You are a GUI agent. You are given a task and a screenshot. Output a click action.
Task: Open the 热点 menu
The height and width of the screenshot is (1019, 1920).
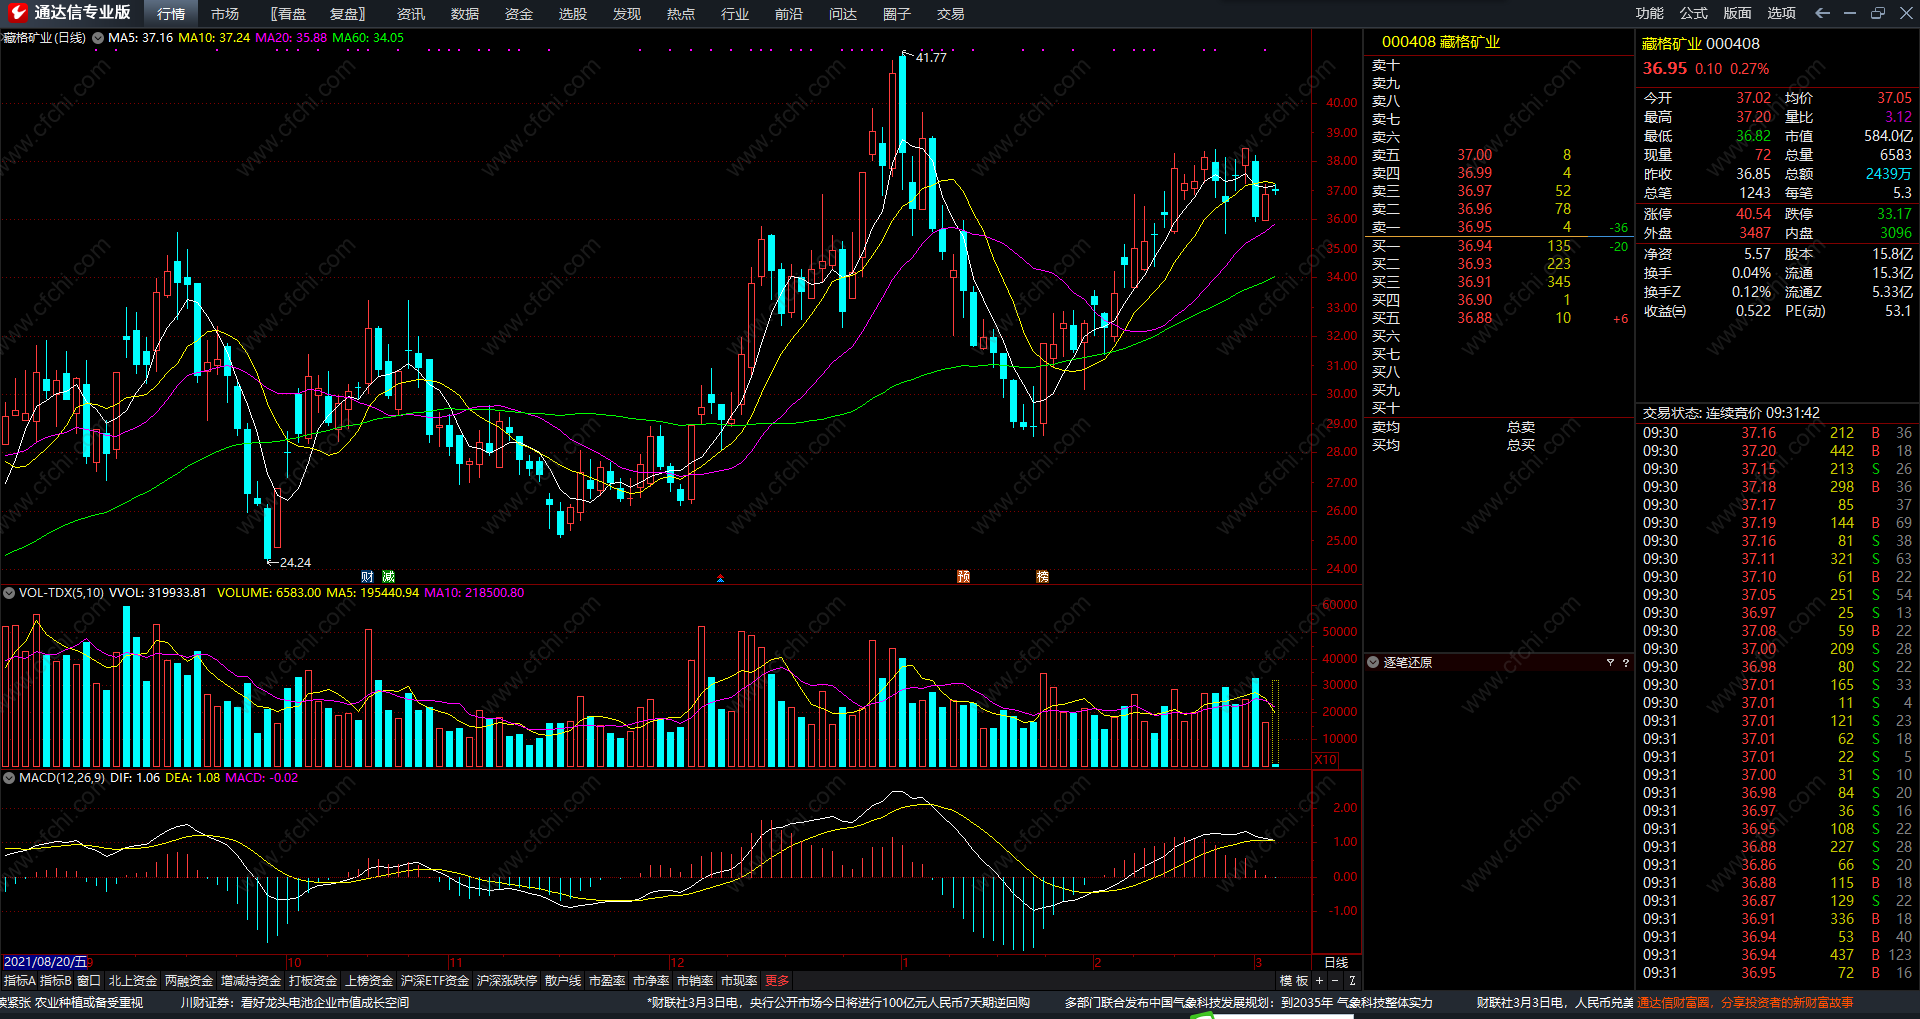pyautogui.click(x=681, y=14)
